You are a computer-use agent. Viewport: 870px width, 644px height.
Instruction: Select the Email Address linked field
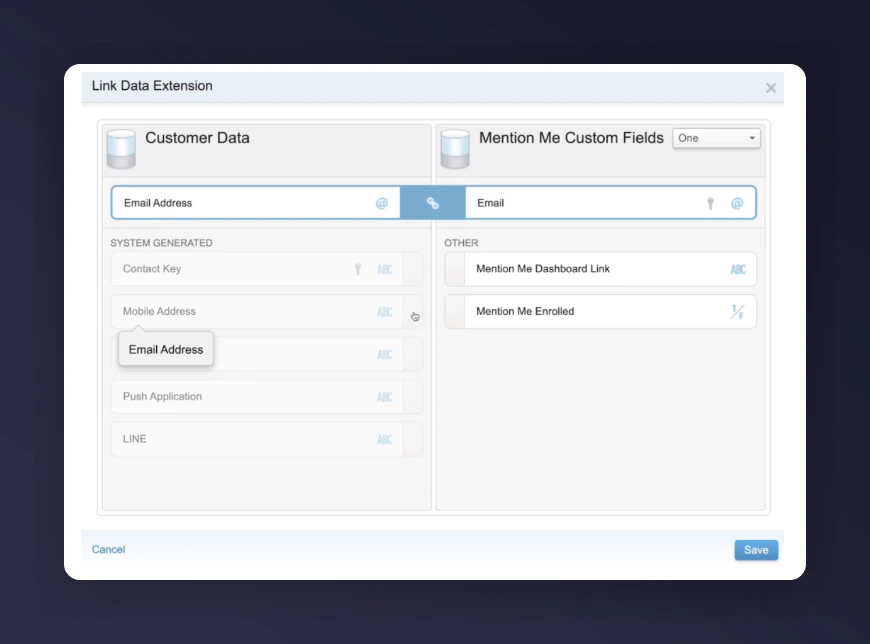click(255, 203)
